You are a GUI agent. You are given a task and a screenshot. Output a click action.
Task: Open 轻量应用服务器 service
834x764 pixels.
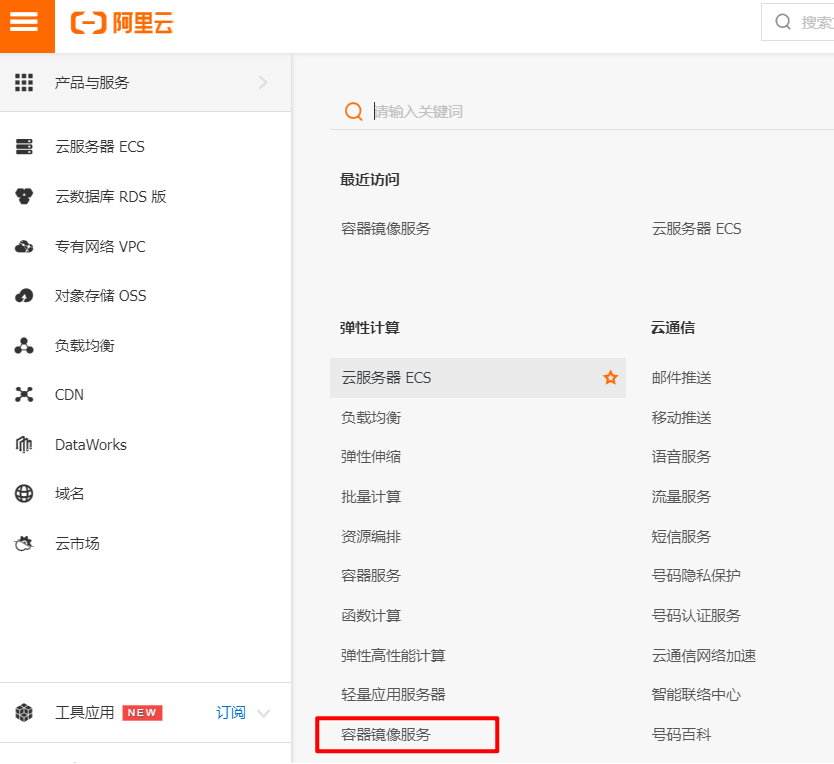393,694
